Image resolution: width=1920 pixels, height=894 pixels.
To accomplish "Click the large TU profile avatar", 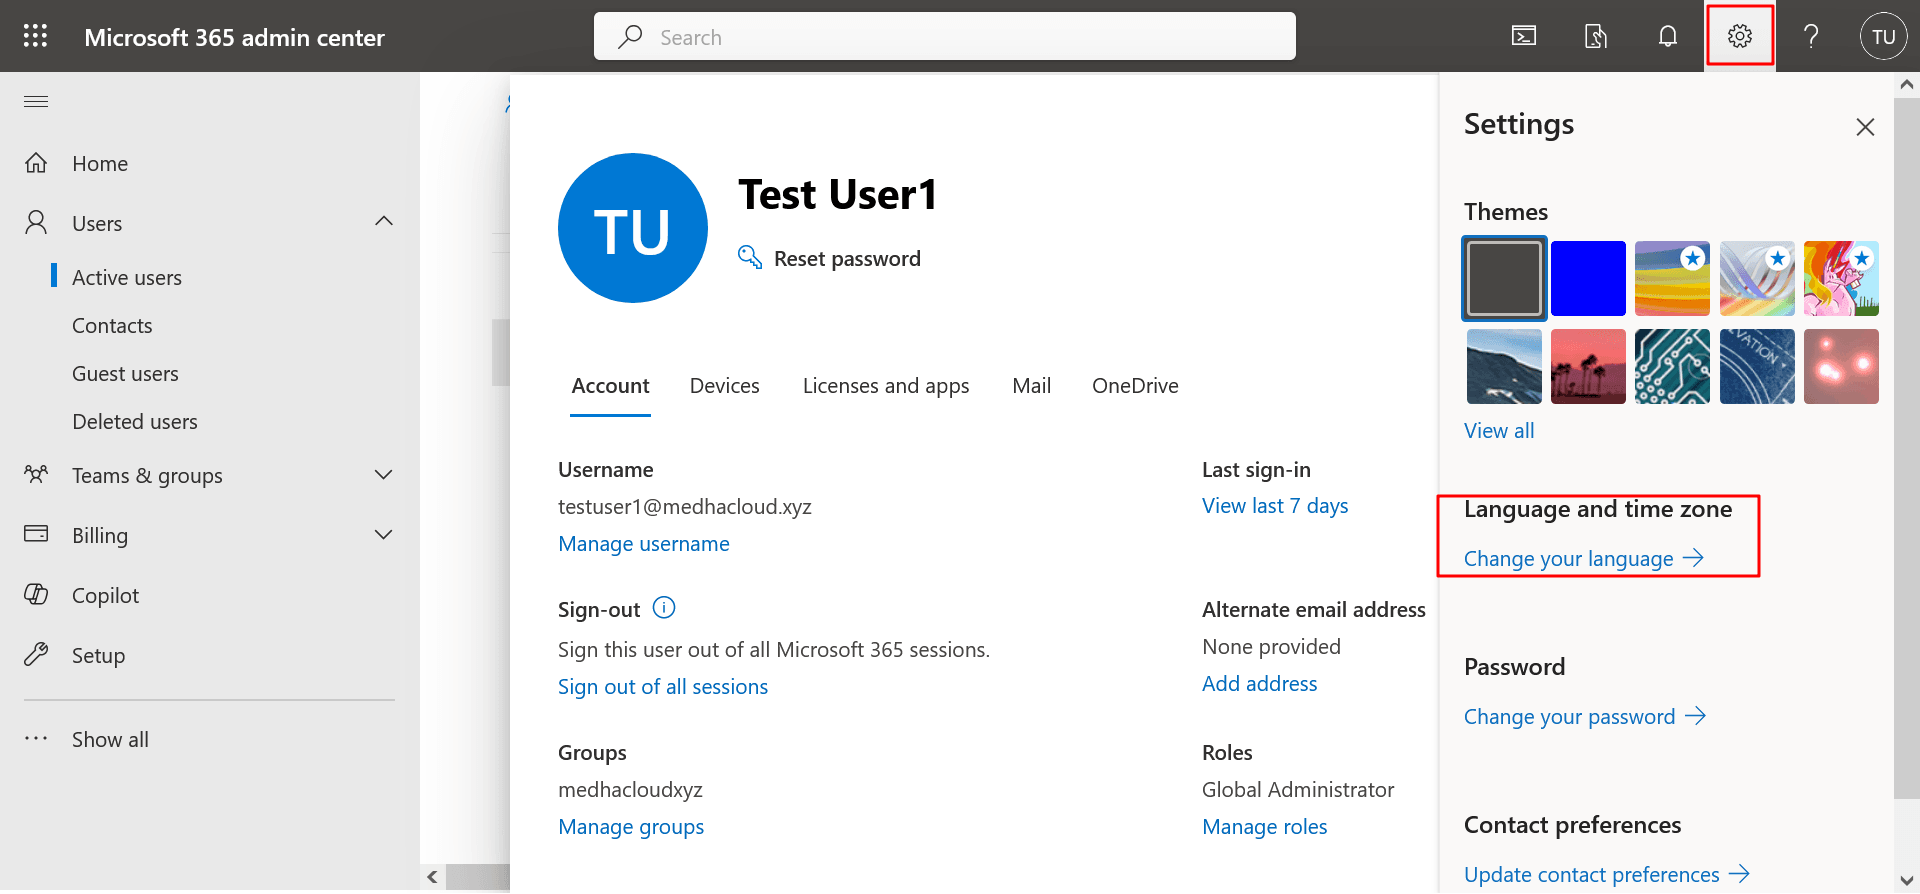I will coord(633,228).
